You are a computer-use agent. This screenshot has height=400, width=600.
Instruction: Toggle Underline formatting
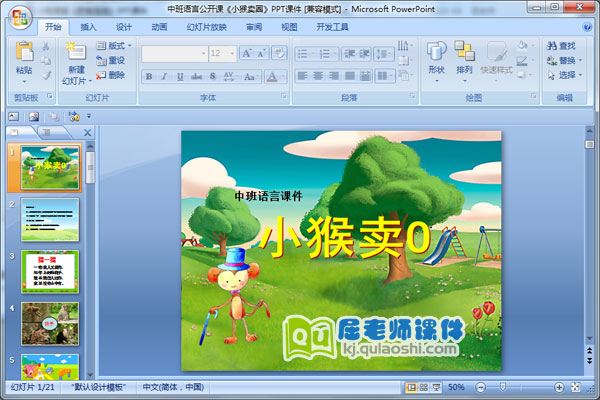pos(180,77)
